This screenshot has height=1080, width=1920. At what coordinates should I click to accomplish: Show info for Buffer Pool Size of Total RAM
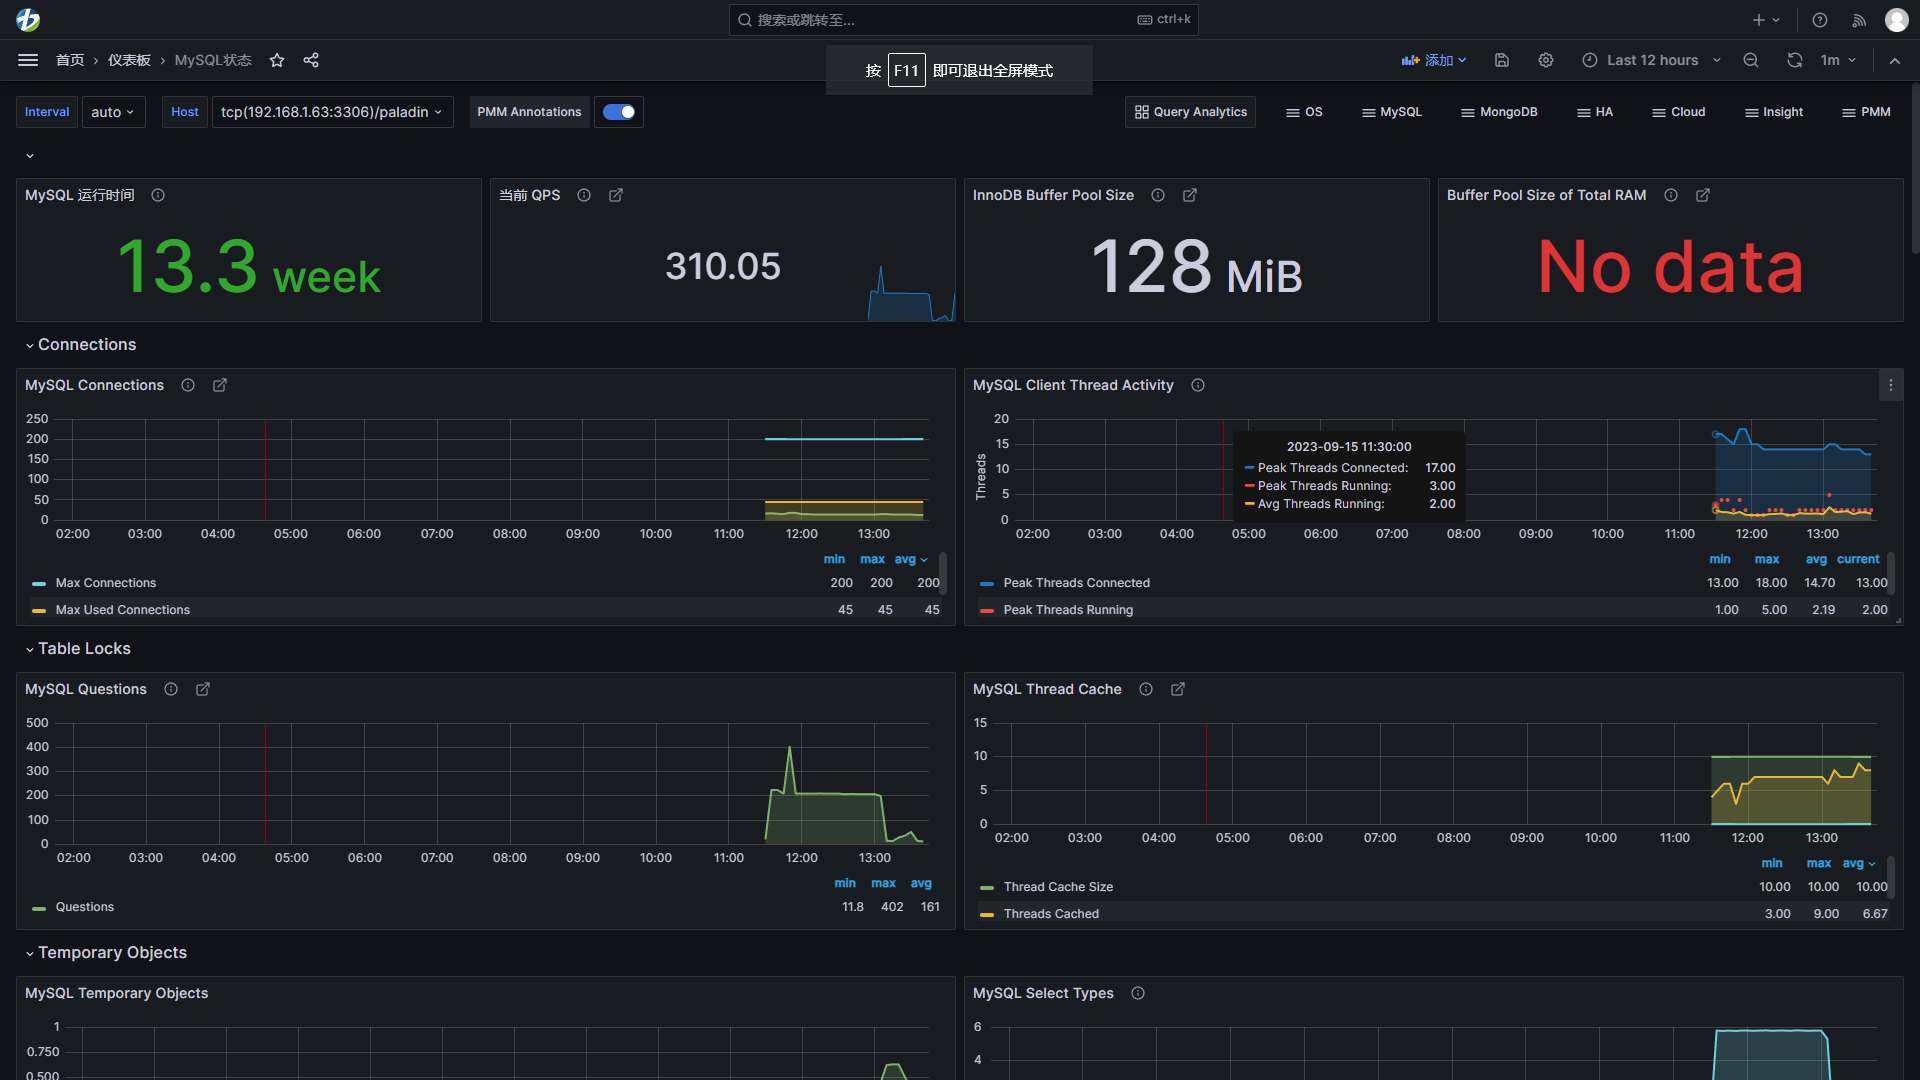point(1671,195)
